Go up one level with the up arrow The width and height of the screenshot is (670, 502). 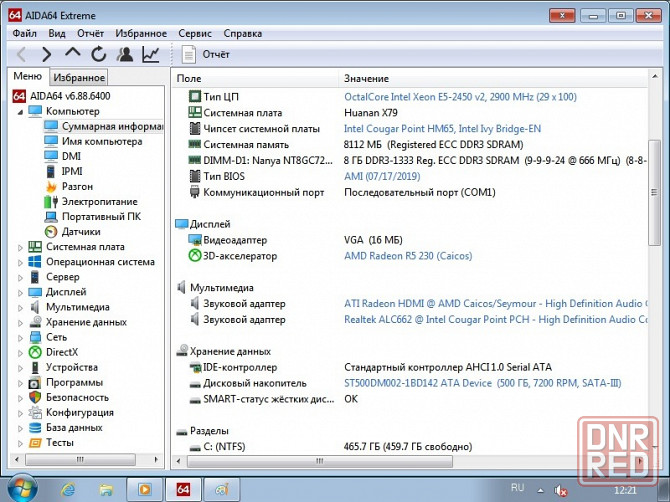pyautogui.click(x=73, y=53)
